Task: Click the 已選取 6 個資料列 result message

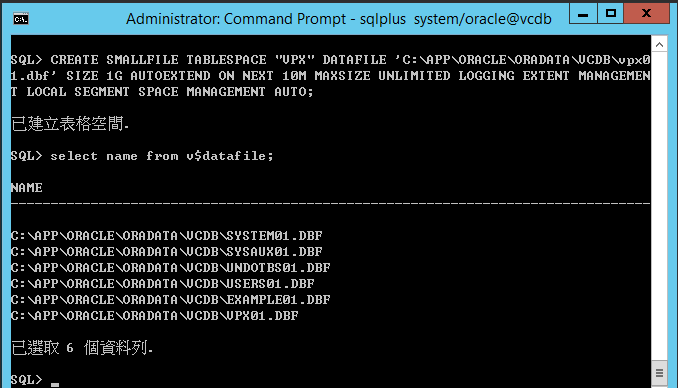Action: (82, 348)
